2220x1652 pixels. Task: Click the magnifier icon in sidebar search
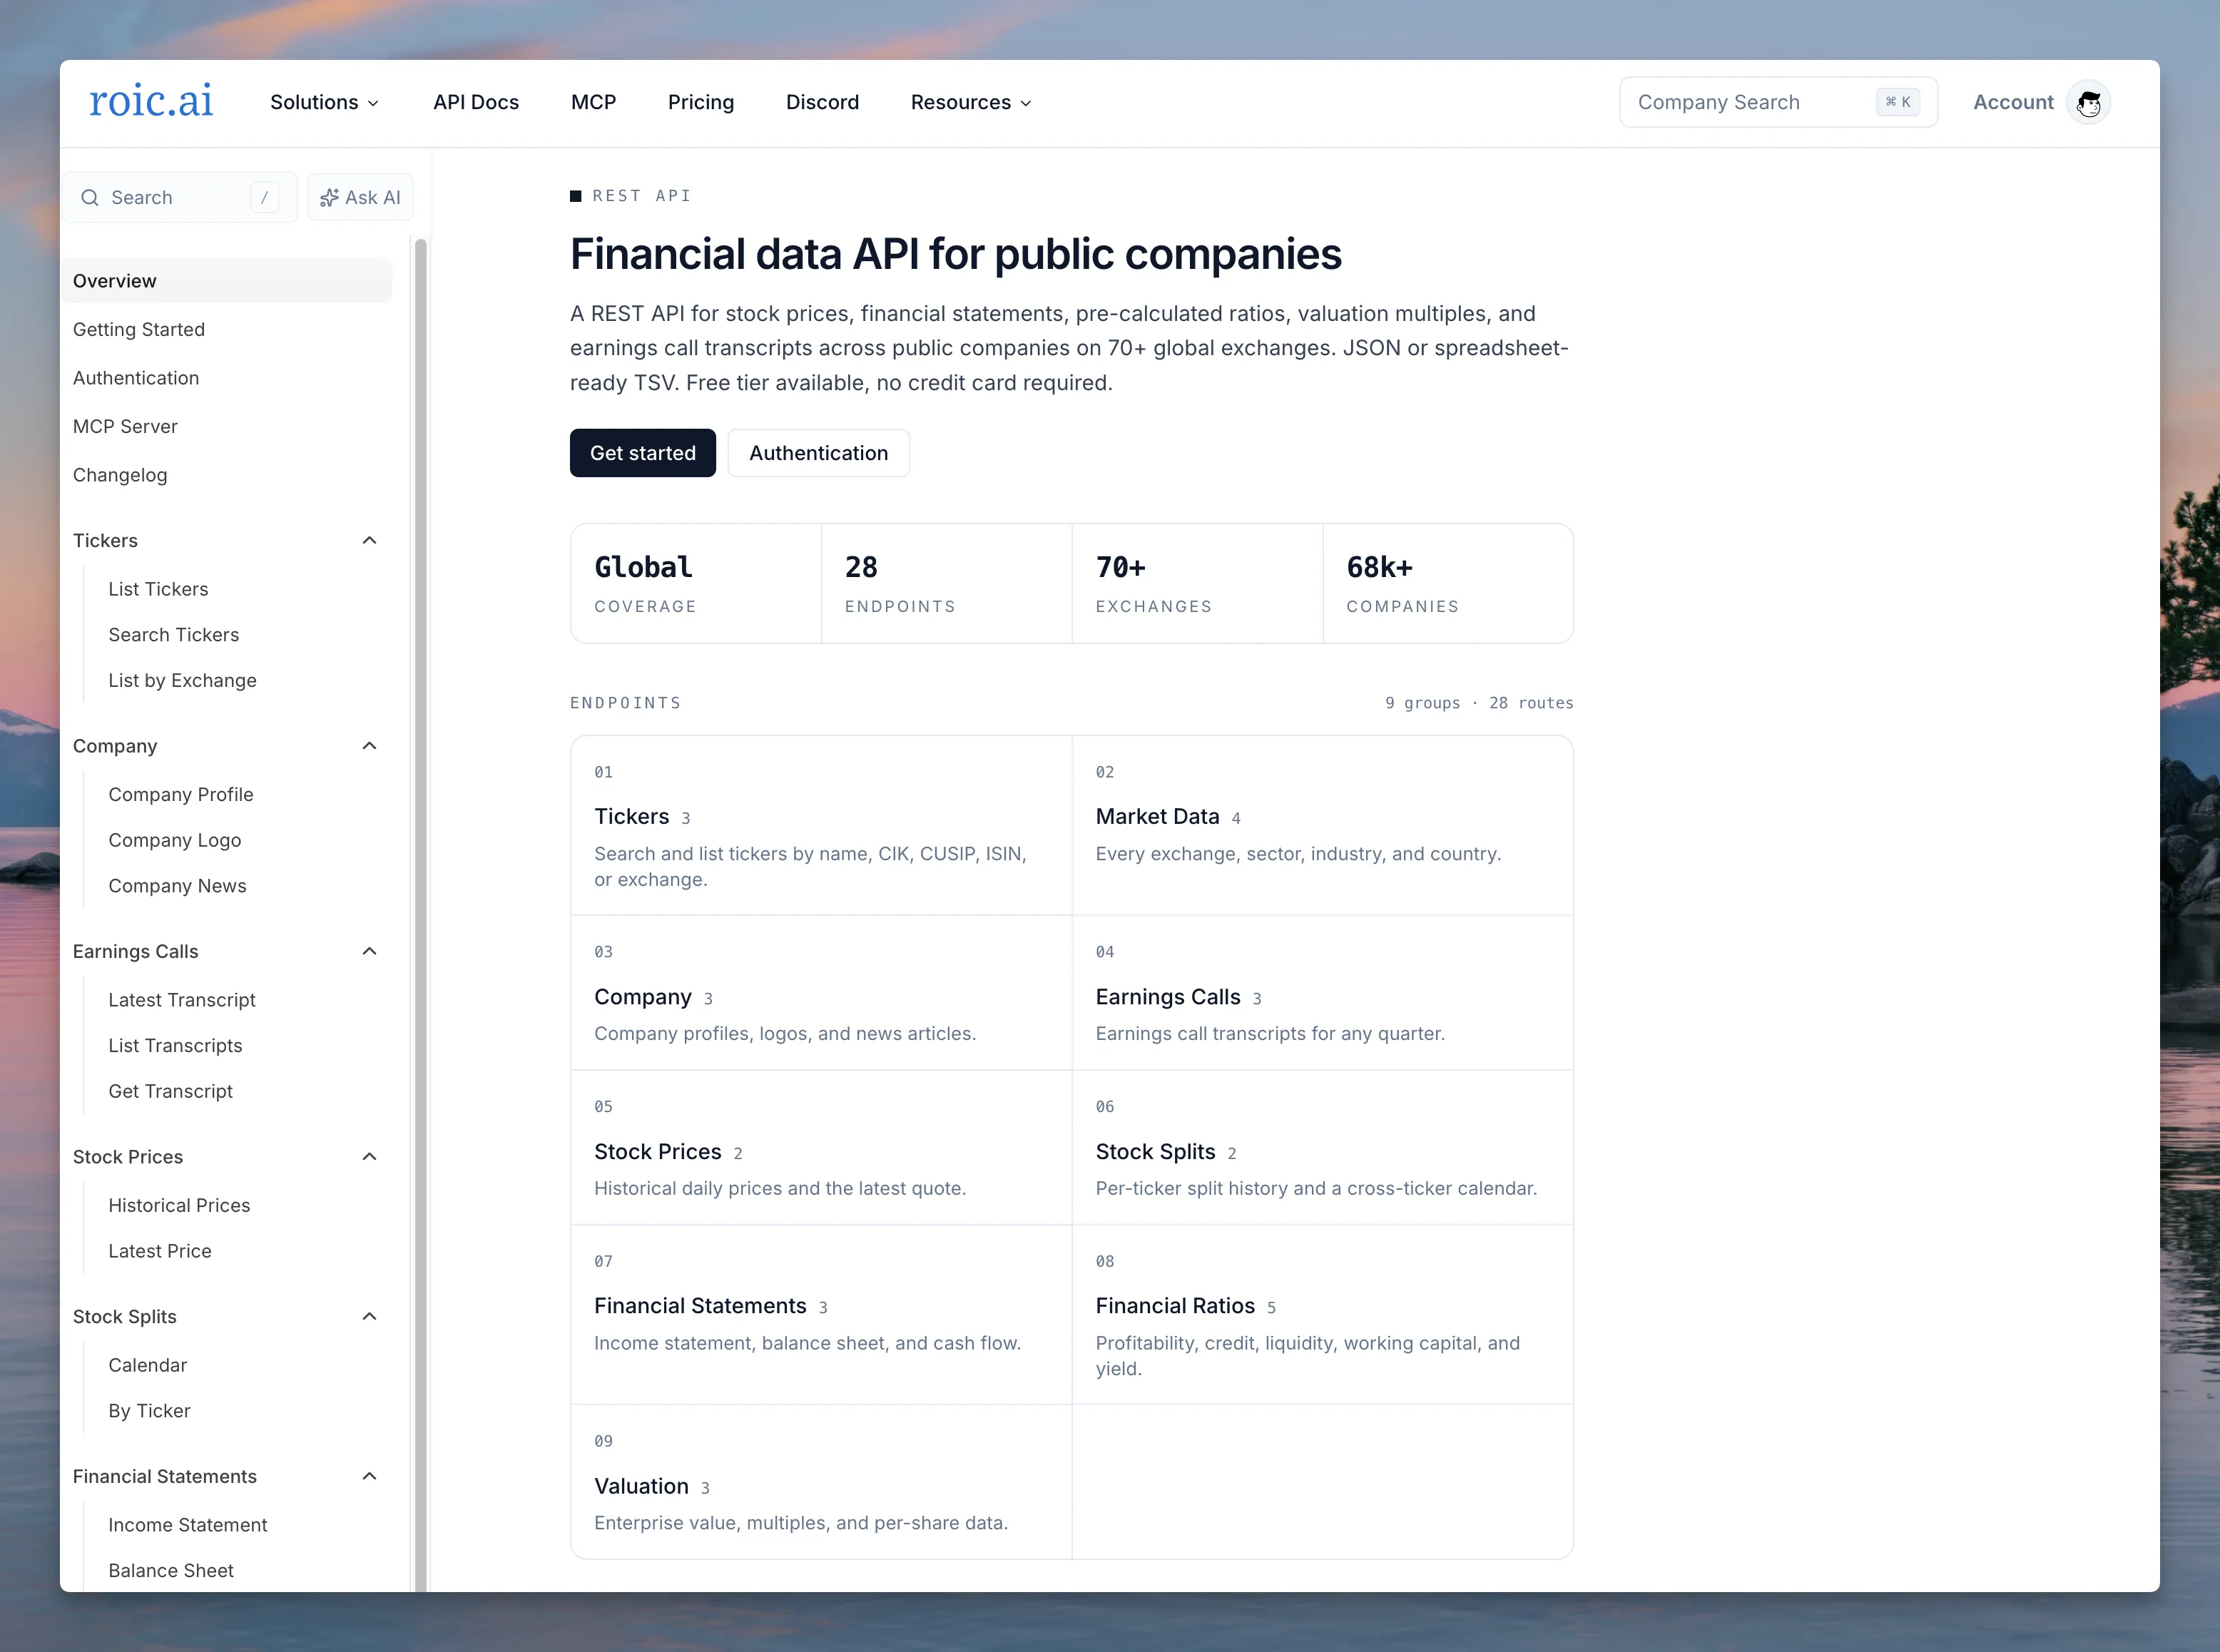click(90, 198)
